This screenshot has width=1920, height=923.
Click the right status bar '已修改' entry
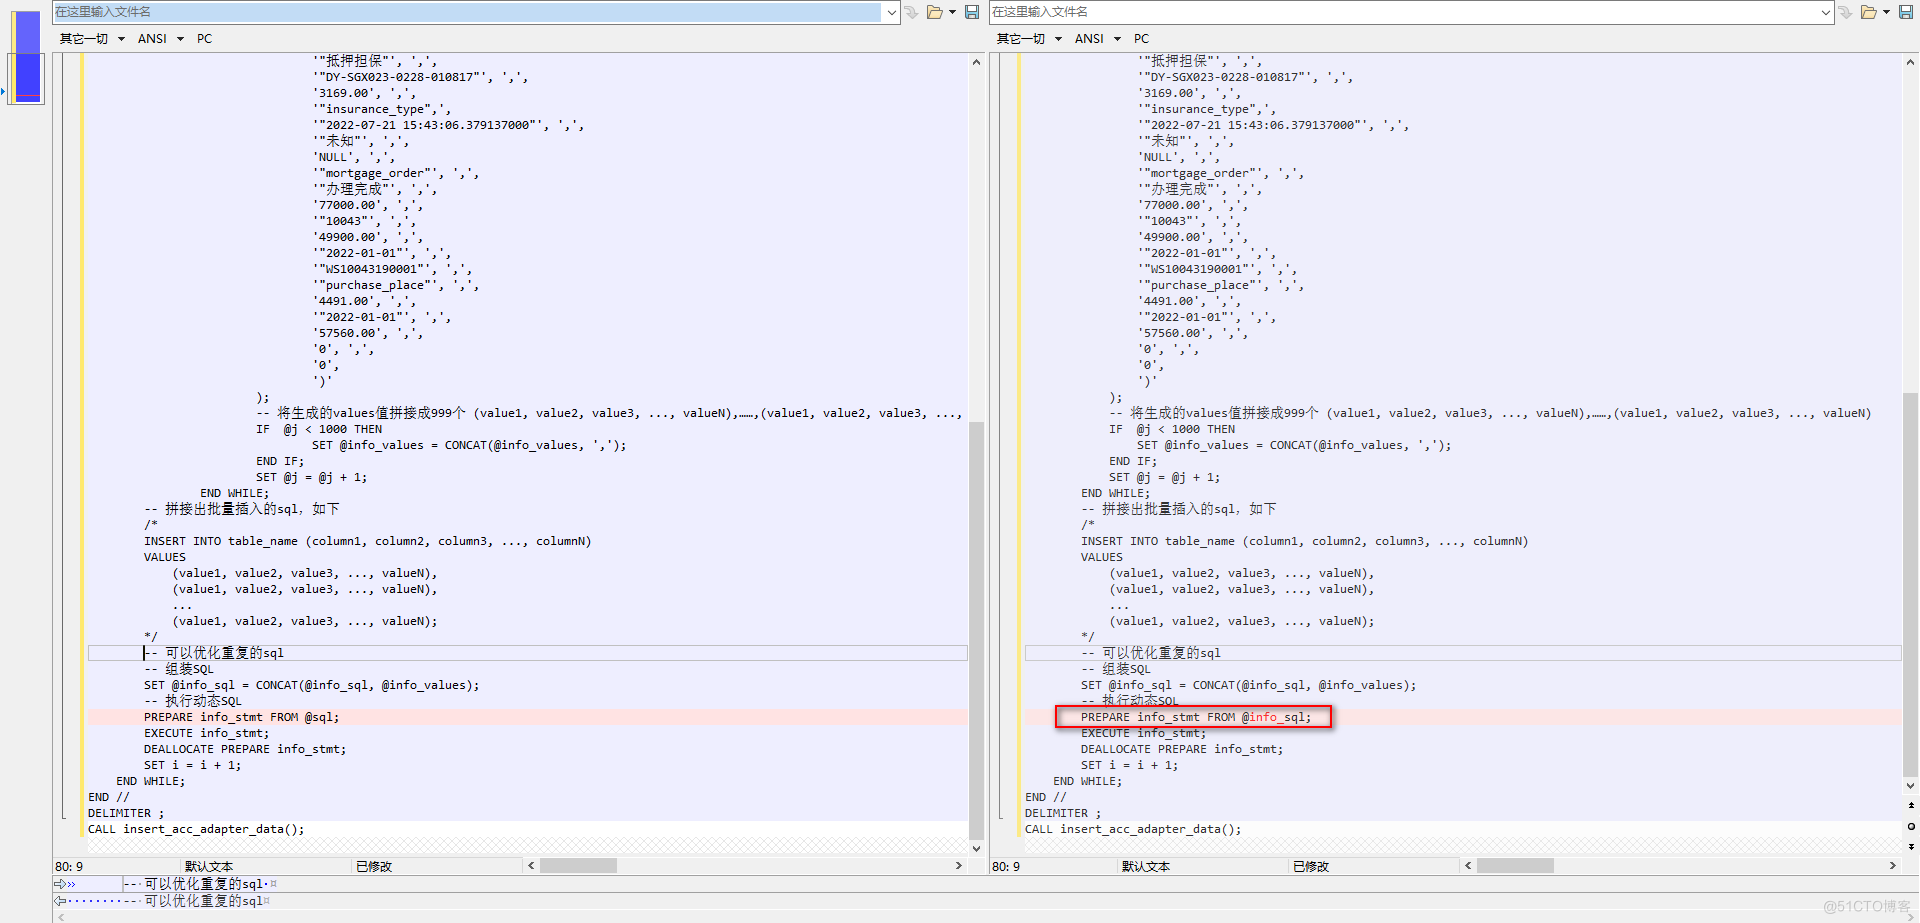tap(1311, 867)
